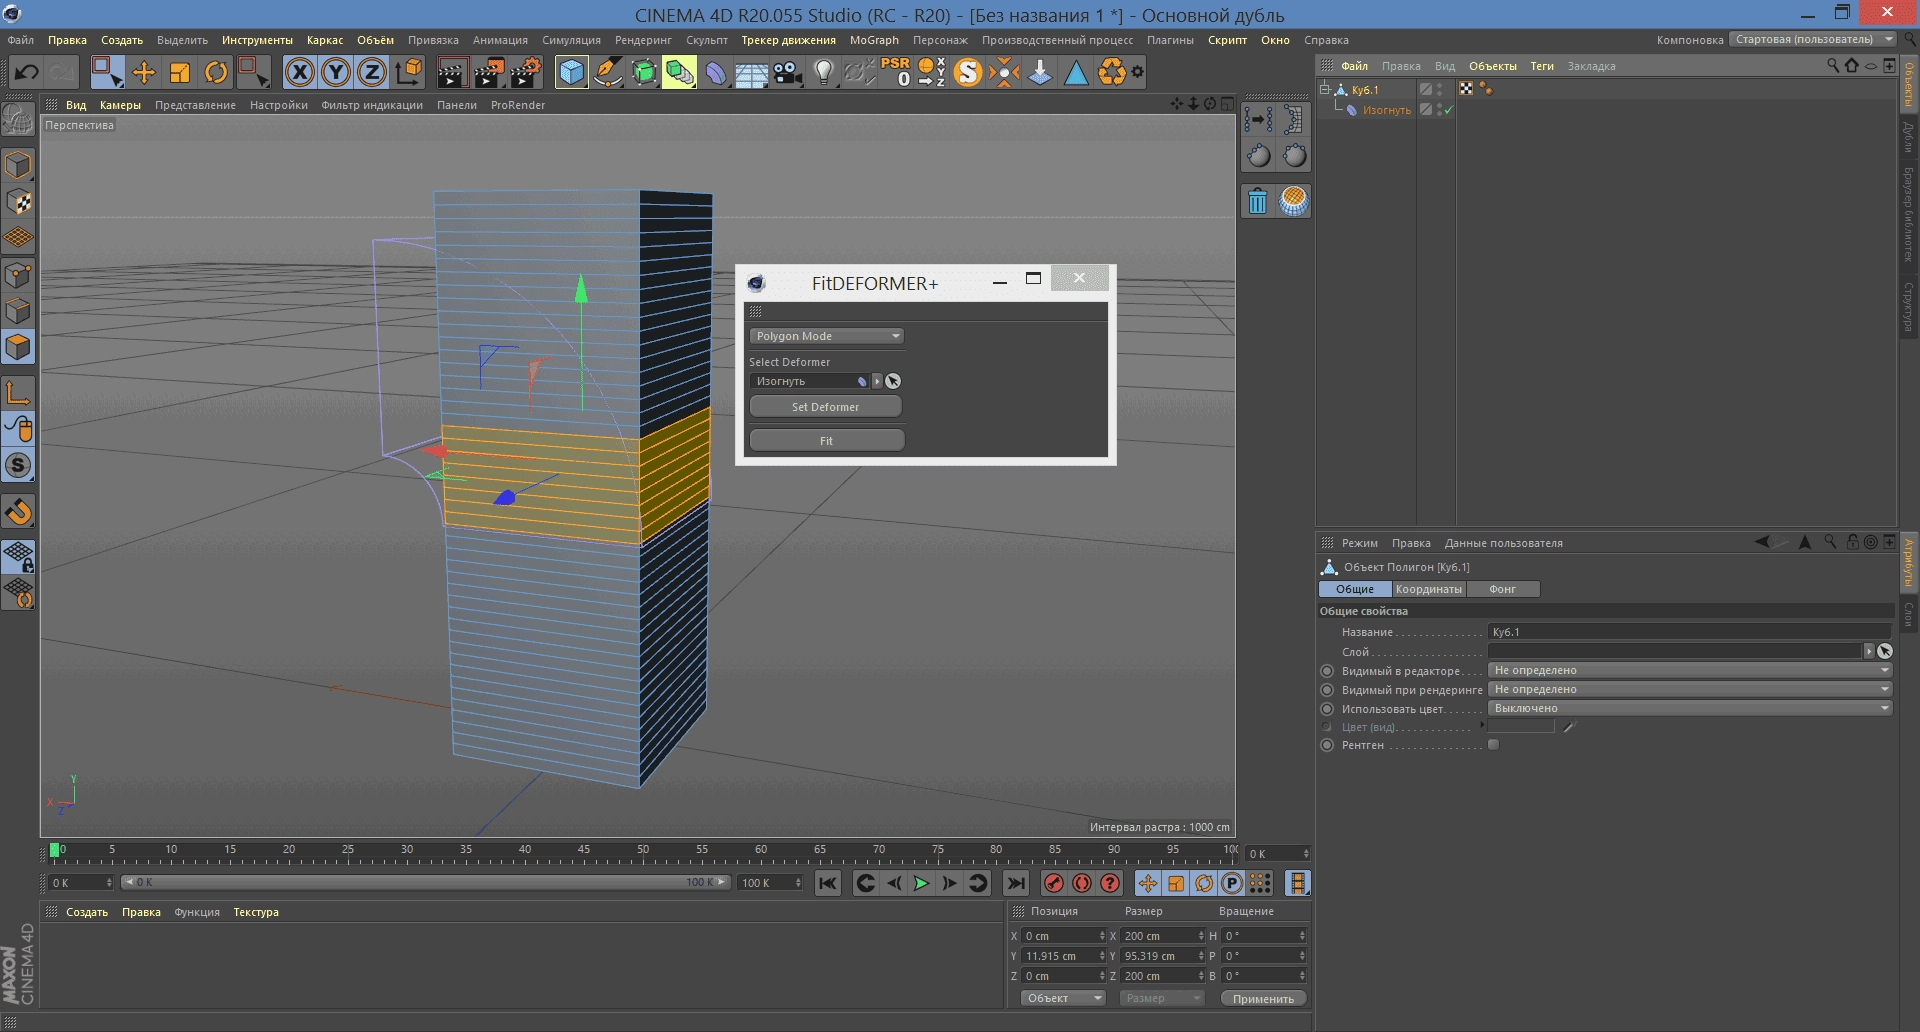Viewport: 1920px width, 1032px height.
Task: Click the blue triangle polygon icon
Action: click(1076, 72)
